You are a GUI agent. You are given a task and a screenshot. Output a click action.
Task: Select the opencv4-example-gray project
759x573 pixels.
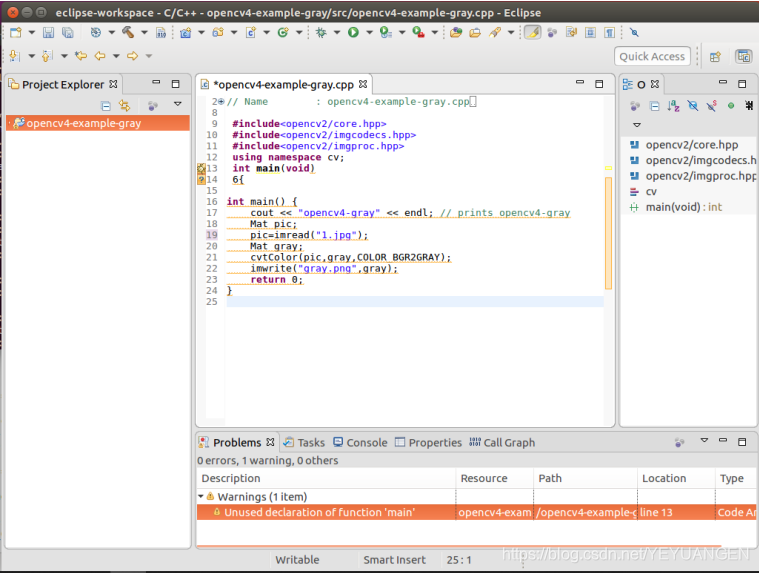coord(83,124)
